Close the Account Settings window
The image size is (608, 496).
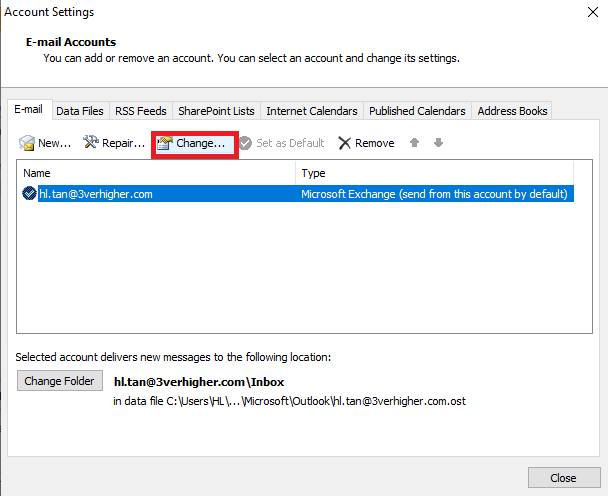pyautogui.click(x=592, y=12)
